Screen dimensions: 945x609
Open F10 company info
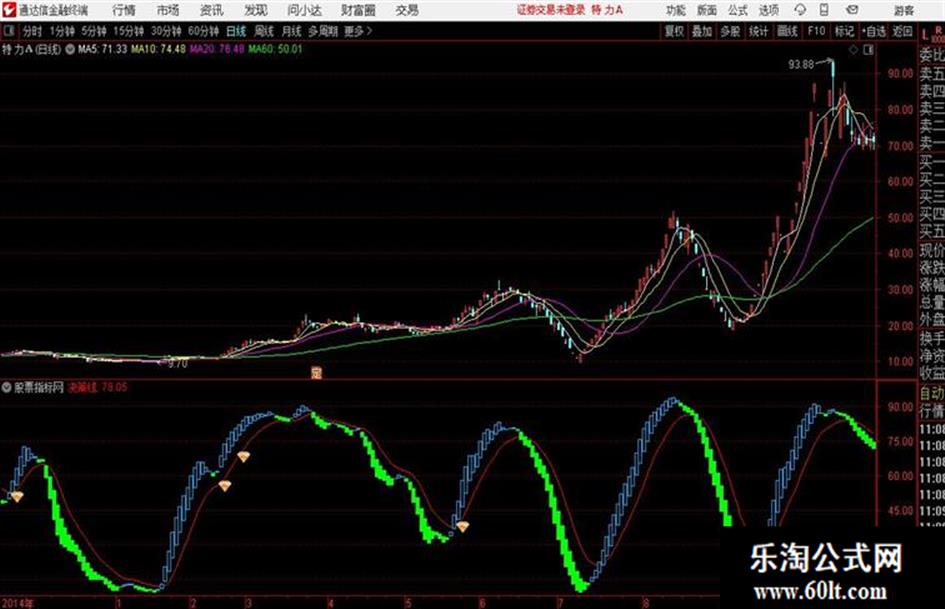coord(817,31)
